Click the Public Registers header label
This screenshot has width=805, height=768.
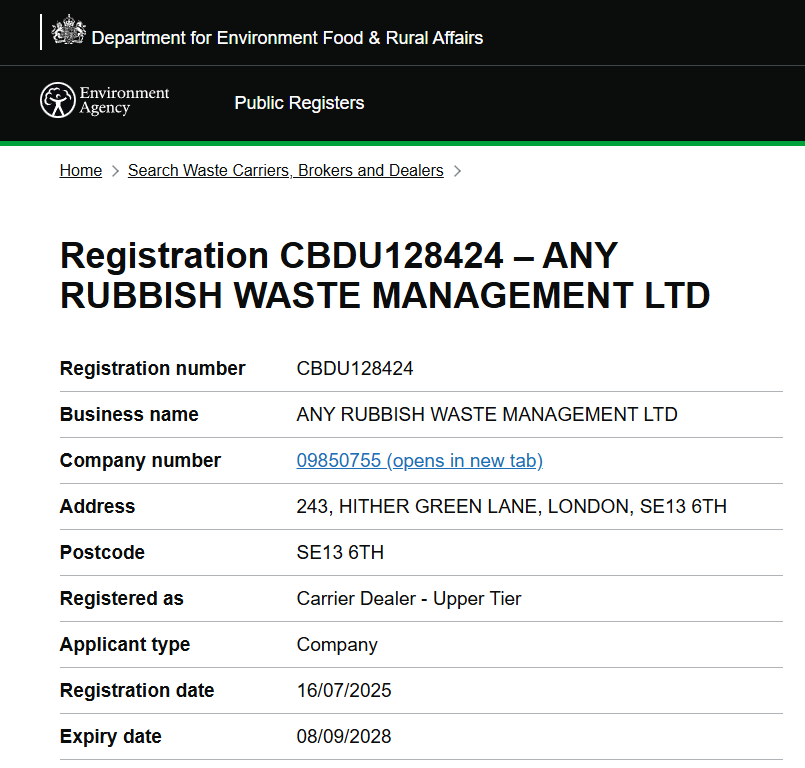click(299, 103)
